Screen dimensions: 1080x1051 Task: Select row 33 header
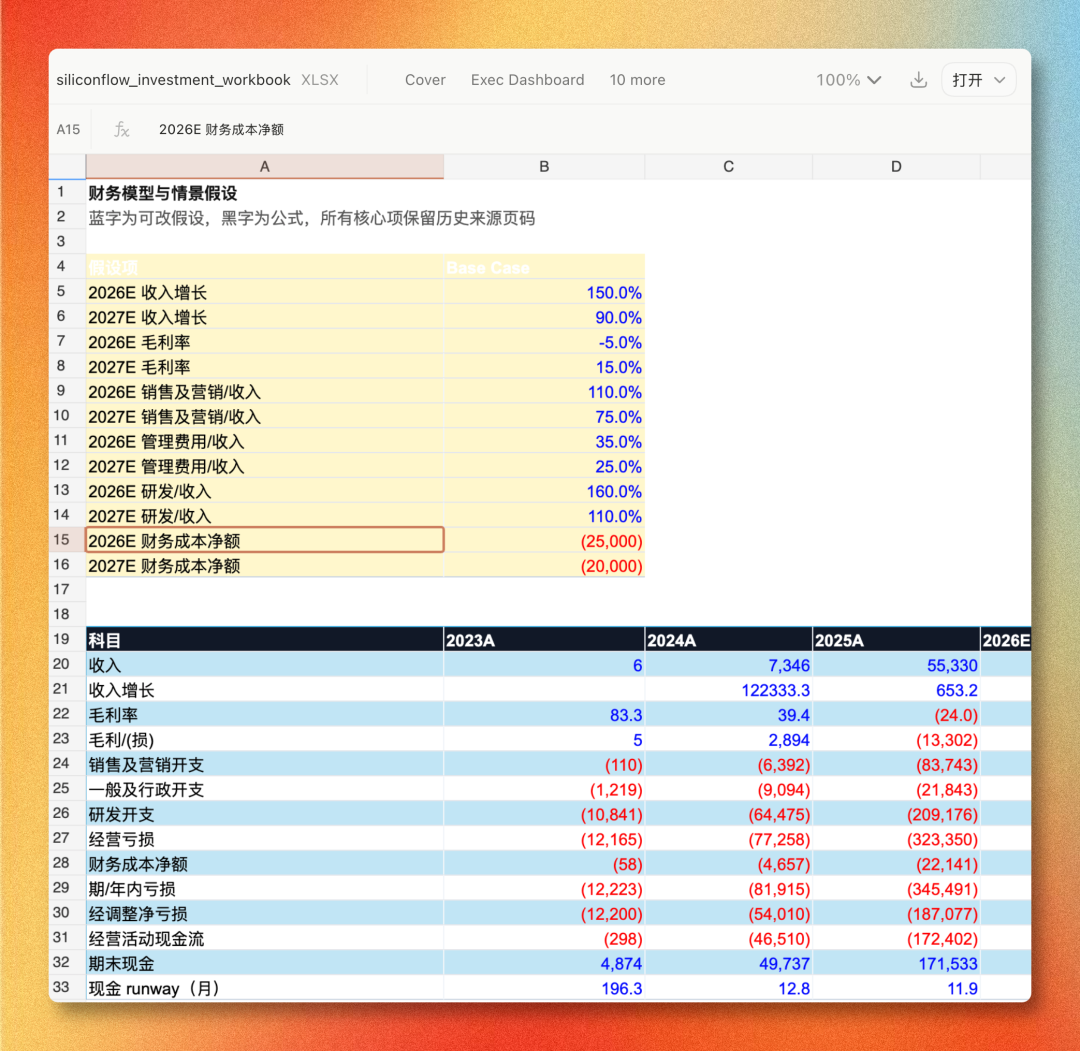point(67,988)
